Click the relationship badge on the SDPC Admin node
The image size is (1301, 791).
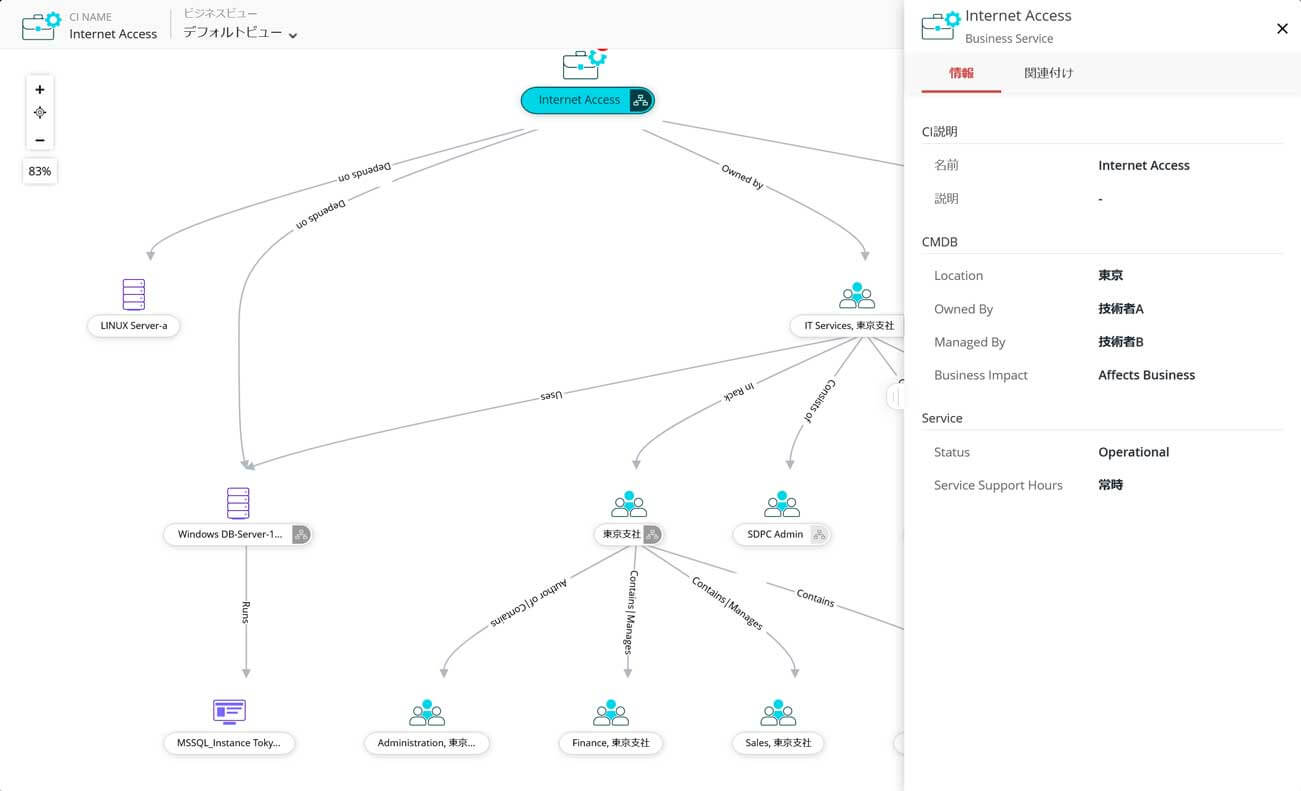(818, 534)
